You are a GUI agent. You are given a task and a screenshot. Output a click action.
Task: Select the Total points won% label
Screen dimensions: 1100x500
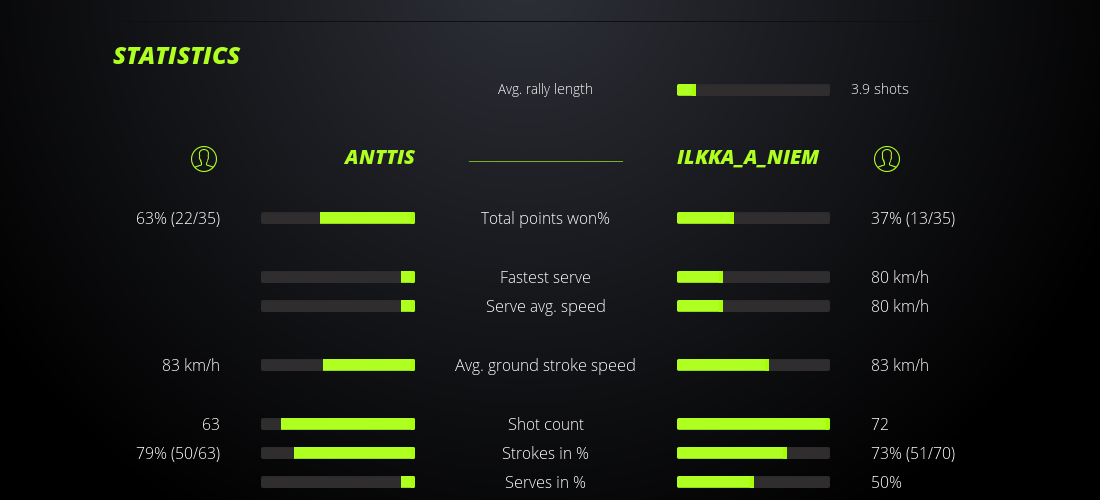545,218
